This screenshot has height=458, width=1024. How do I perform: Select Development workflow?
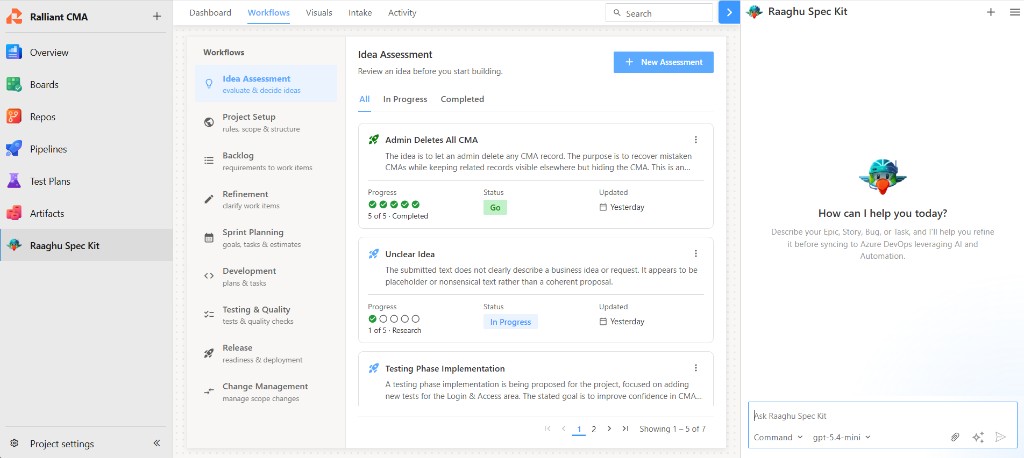pos(266,276)
